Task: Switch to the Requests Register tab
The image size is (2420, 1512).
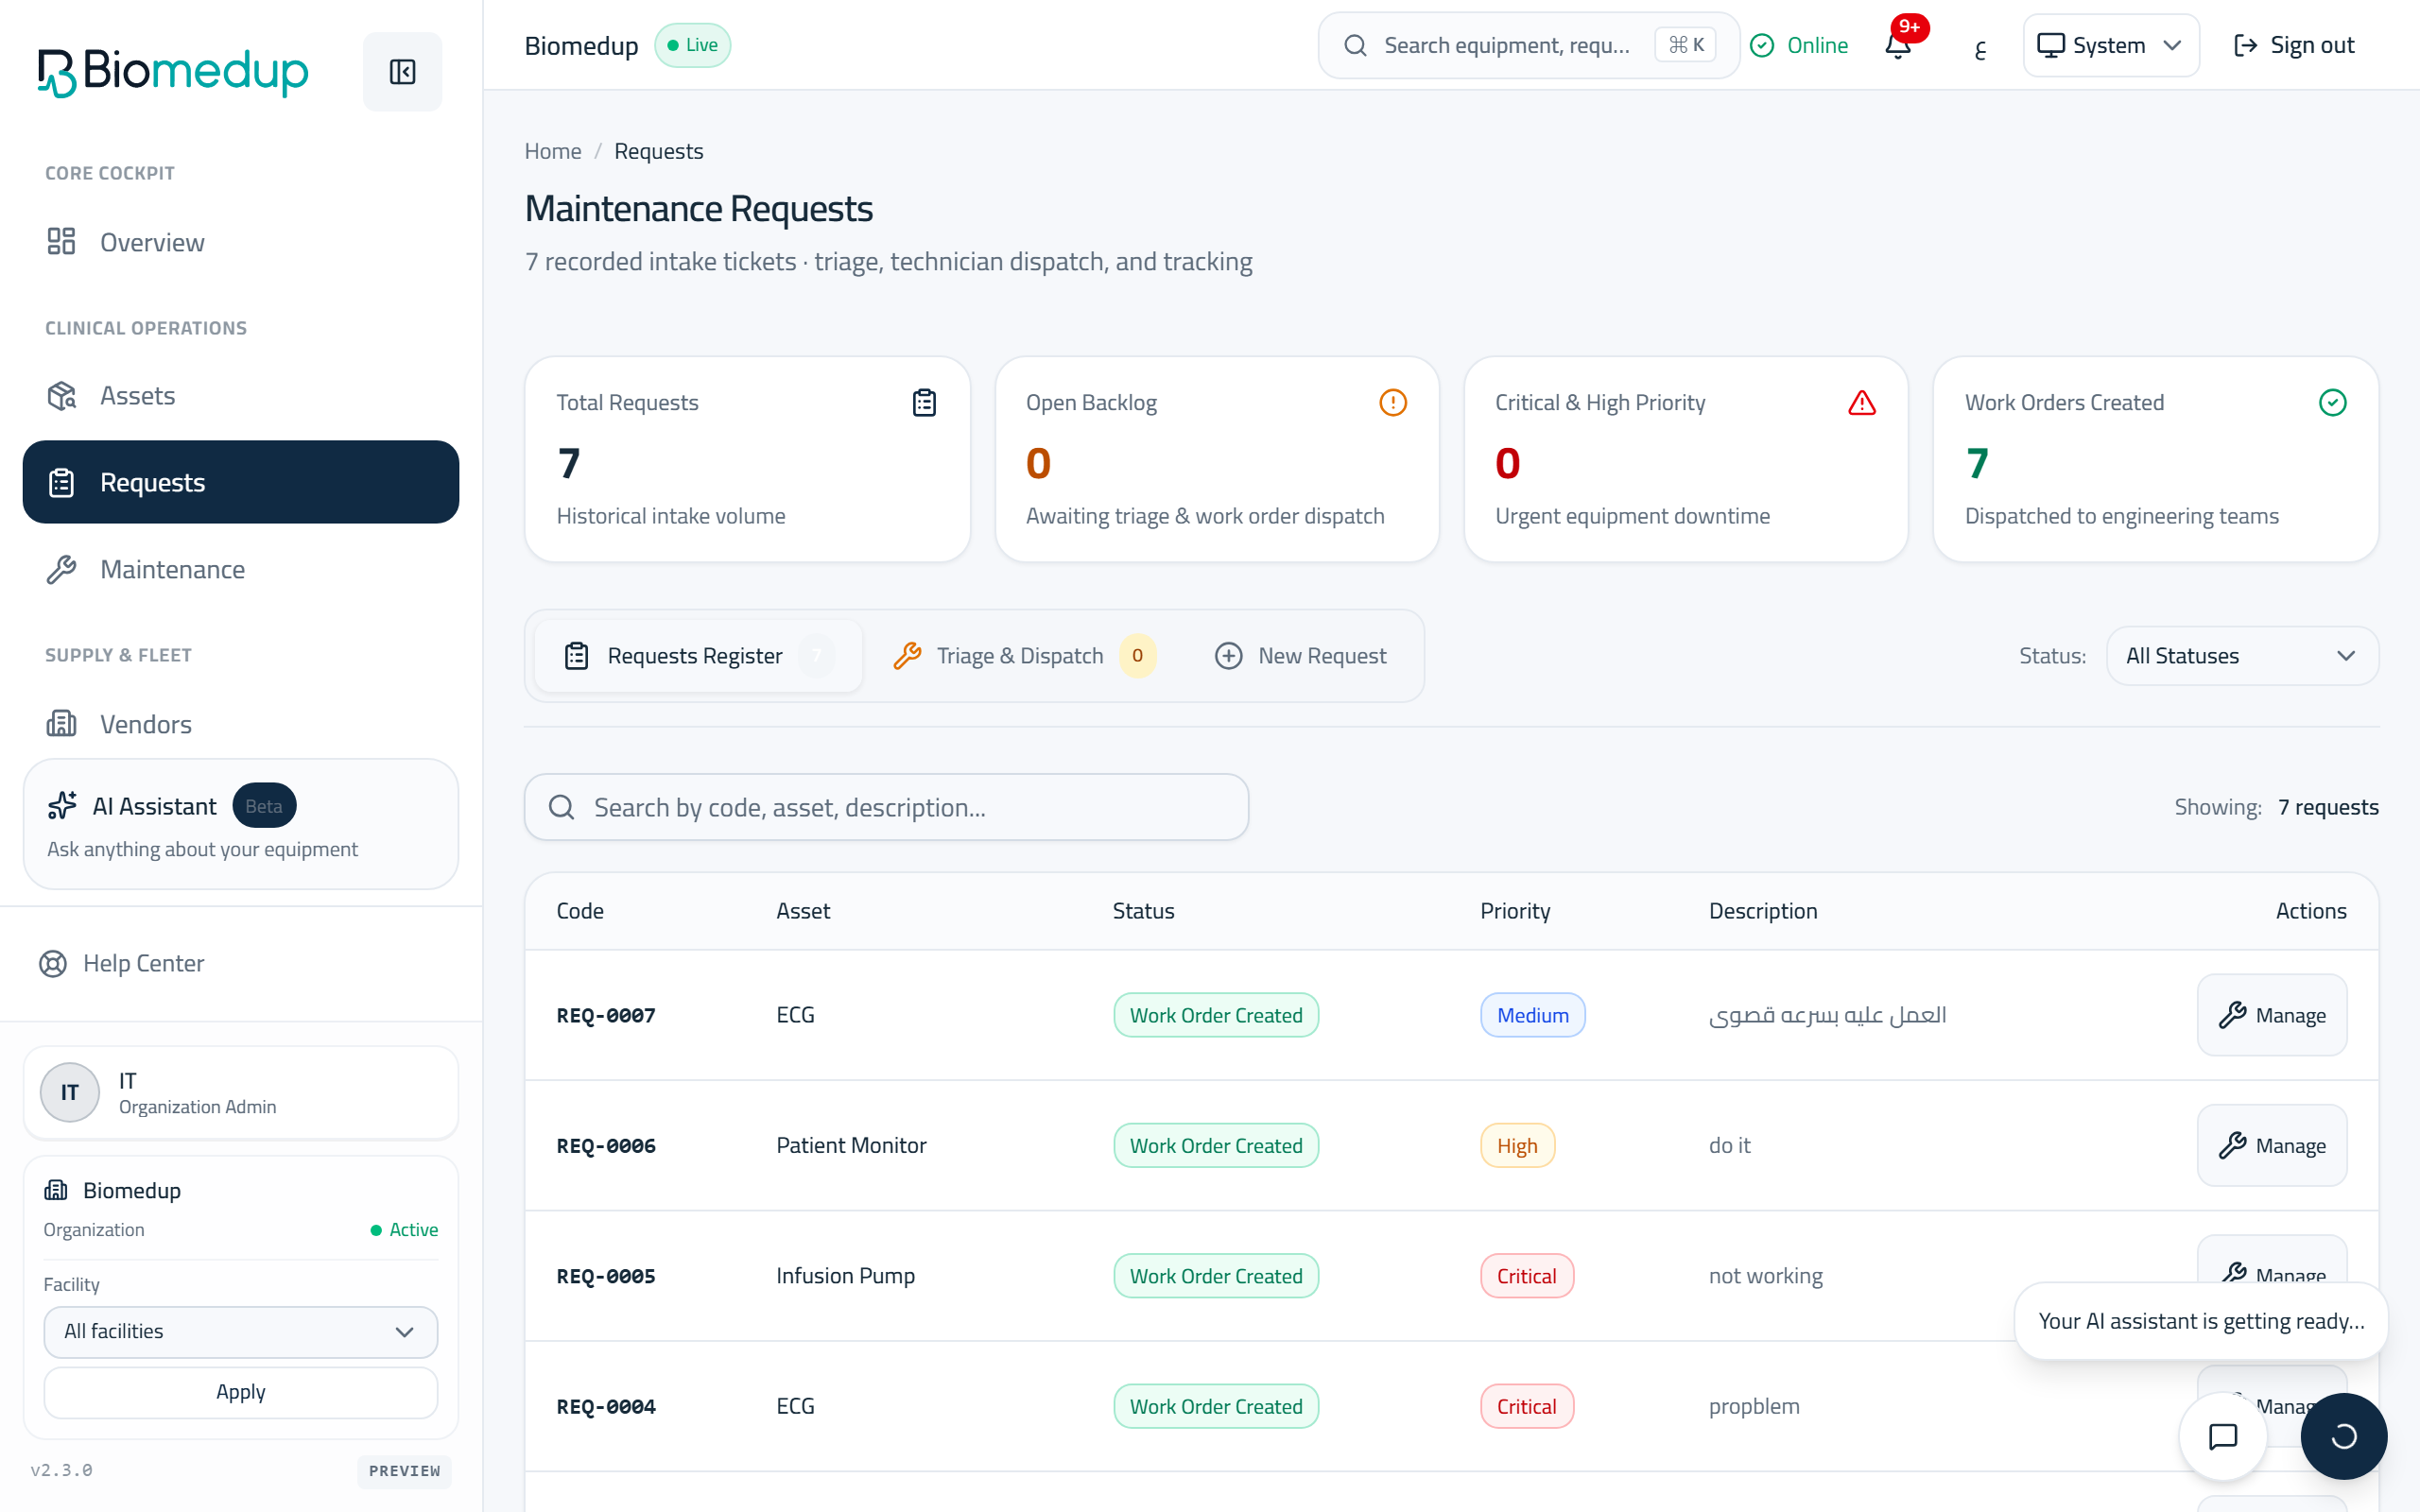Action: 698,656
